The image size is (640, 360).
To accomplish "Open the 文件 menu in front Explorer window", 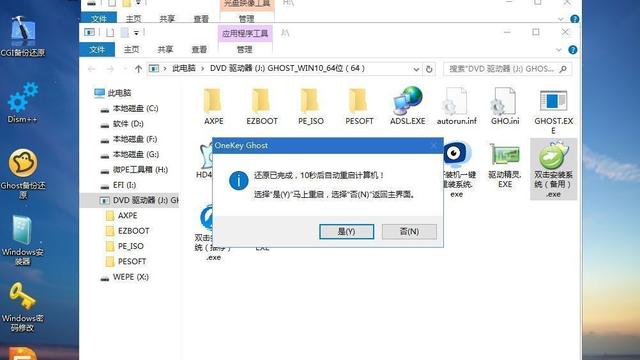I will (x=97, y=49).
